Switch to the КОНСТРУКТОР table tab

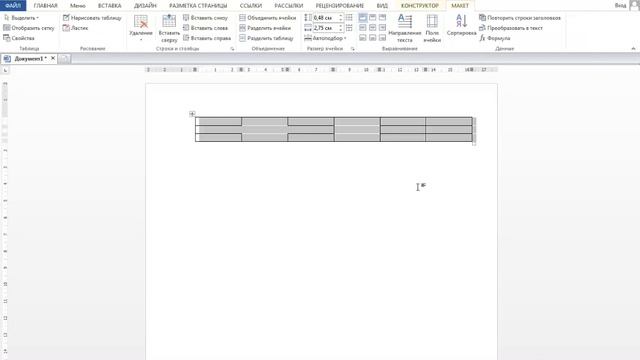pyautogui.click(x=420, y=6)
